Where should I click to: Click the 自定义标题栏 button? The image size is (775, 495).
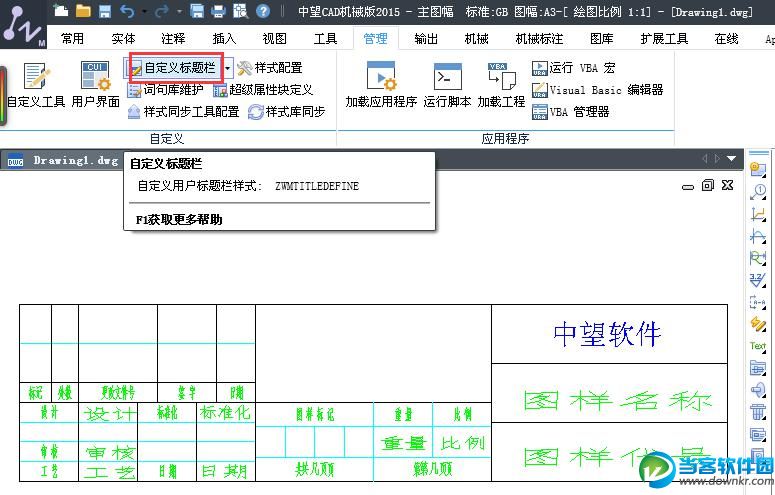(173, 68)
